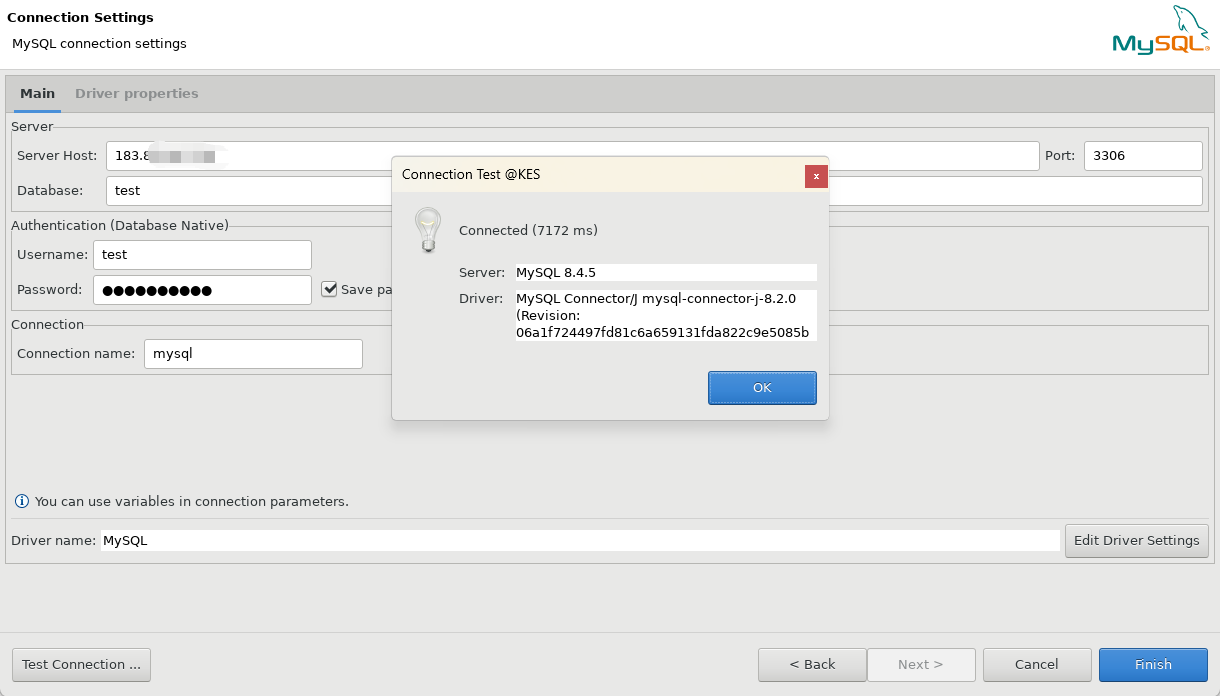Click into the Username field

click(202, 255)
